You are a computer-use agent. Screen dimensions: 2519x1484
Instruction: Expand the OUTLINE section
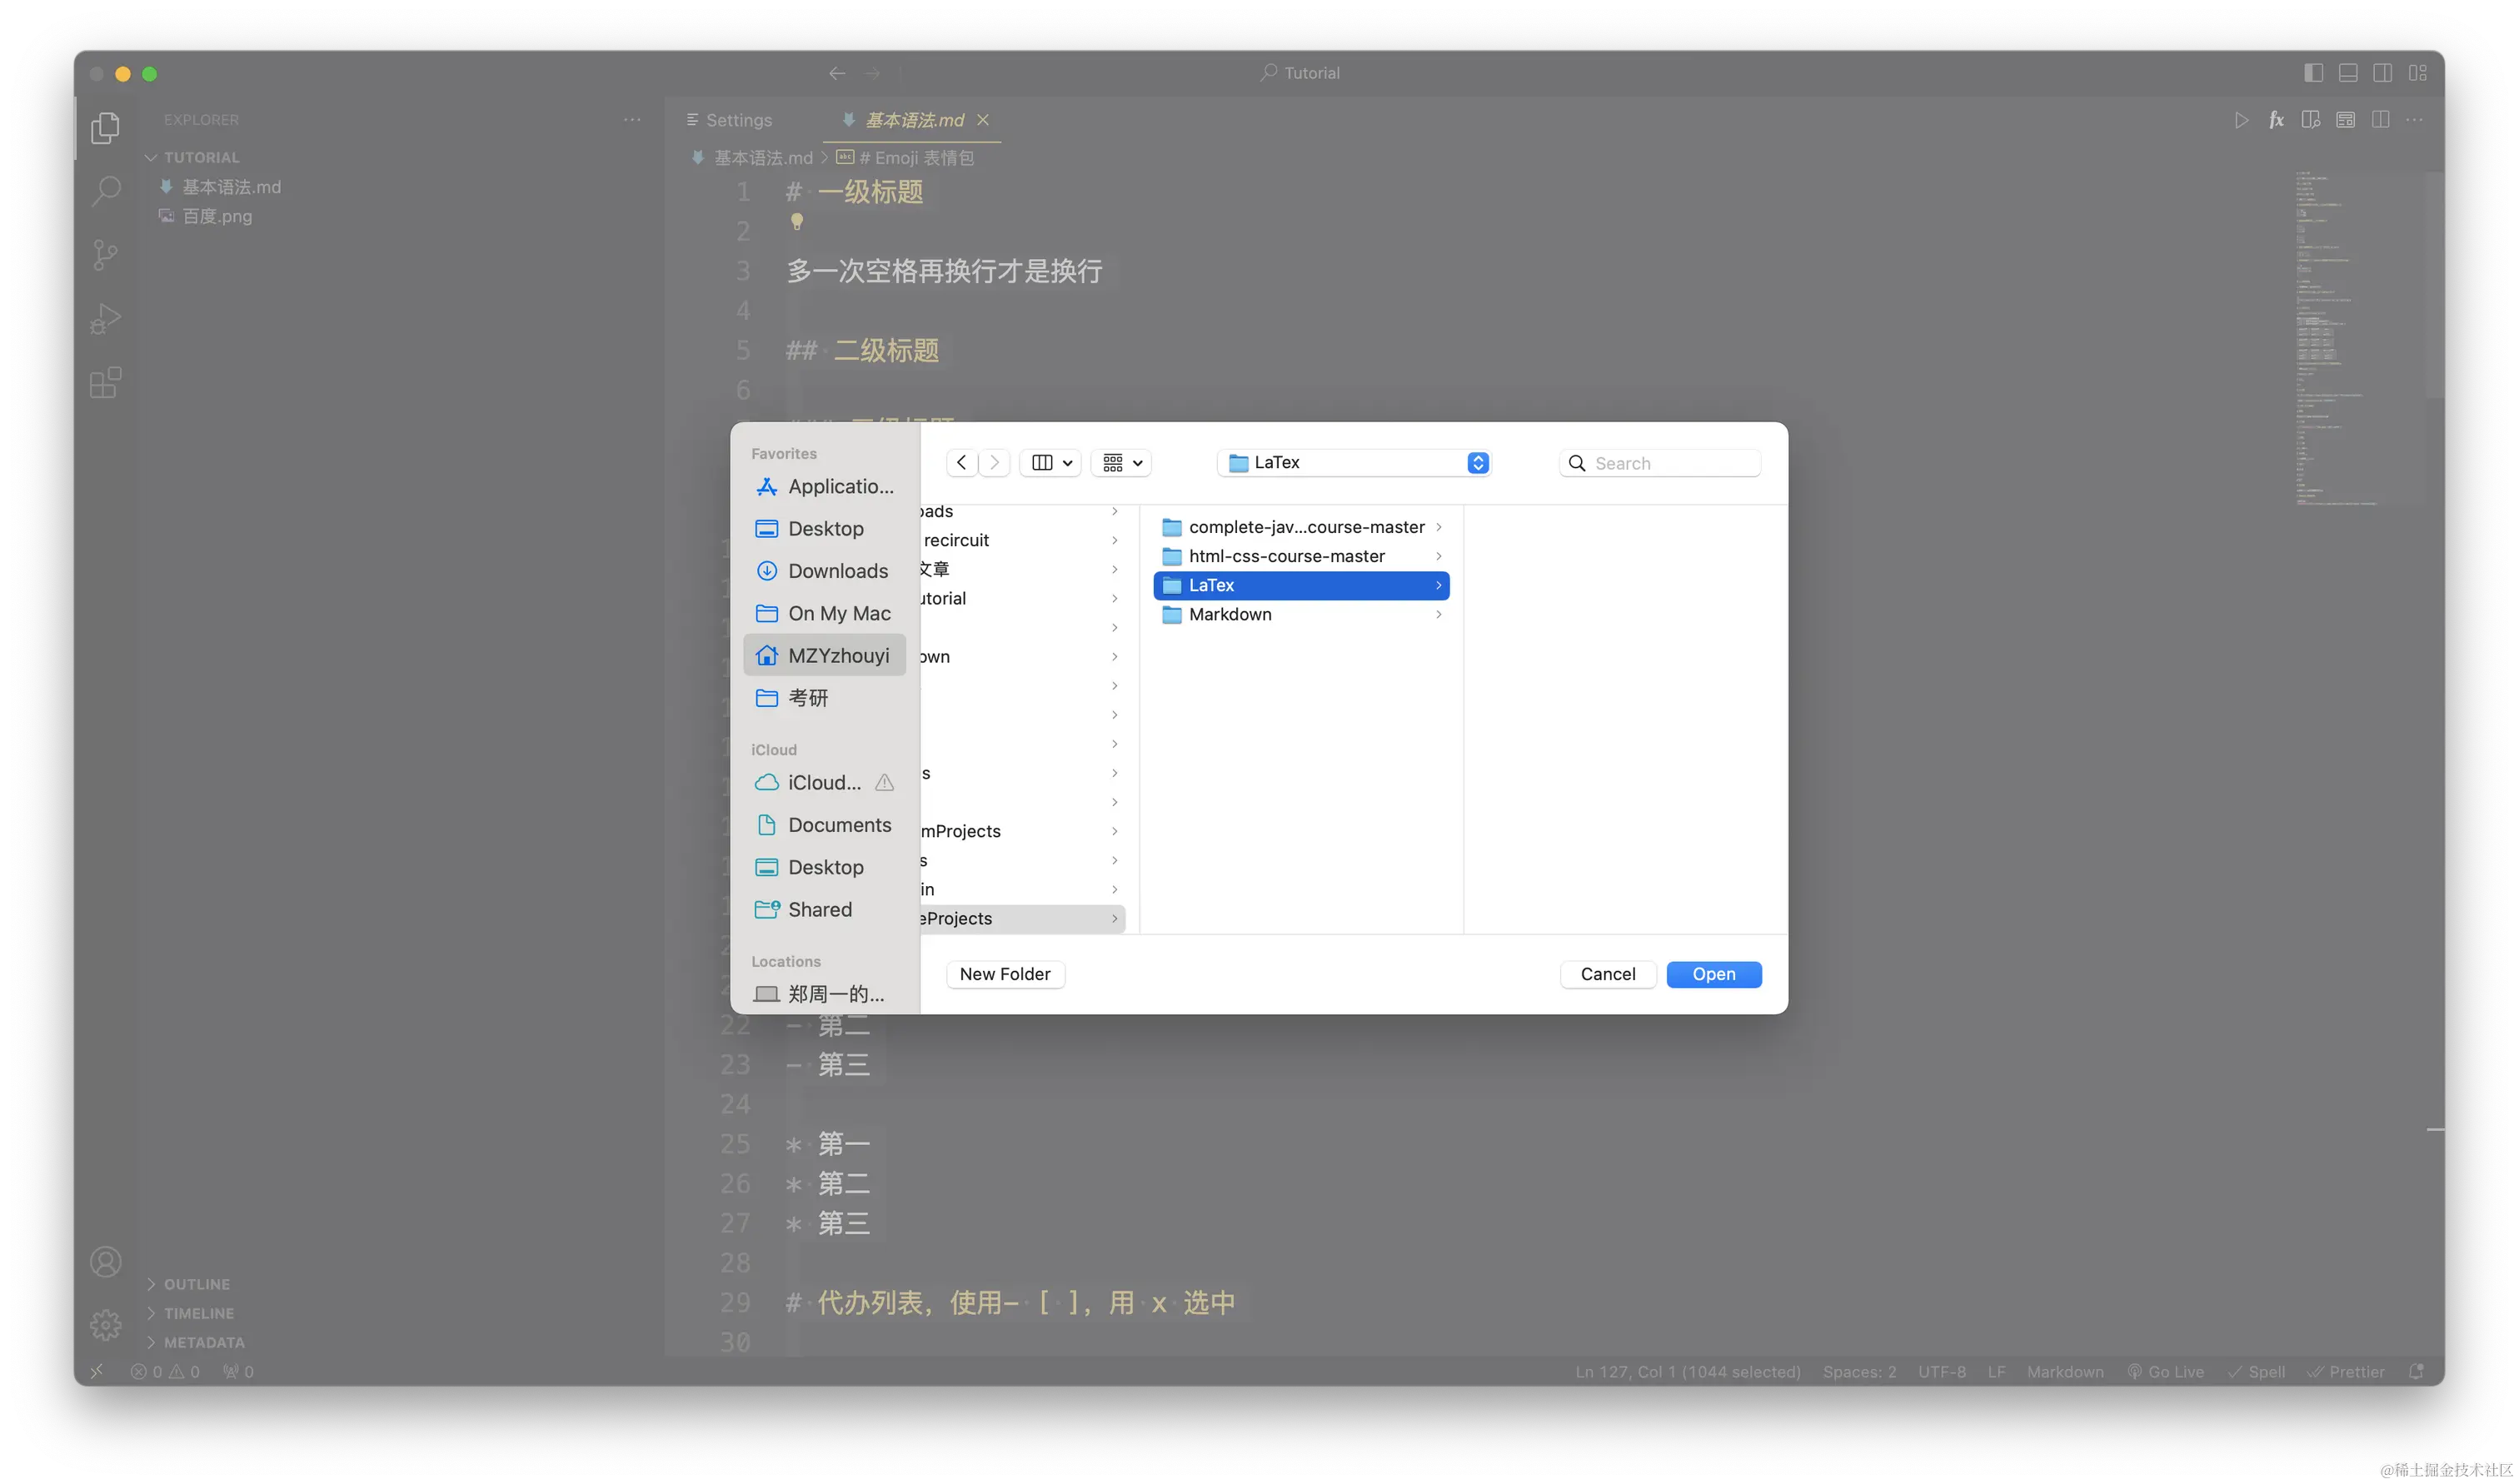pyautogui.click(x=197, y=1284)
